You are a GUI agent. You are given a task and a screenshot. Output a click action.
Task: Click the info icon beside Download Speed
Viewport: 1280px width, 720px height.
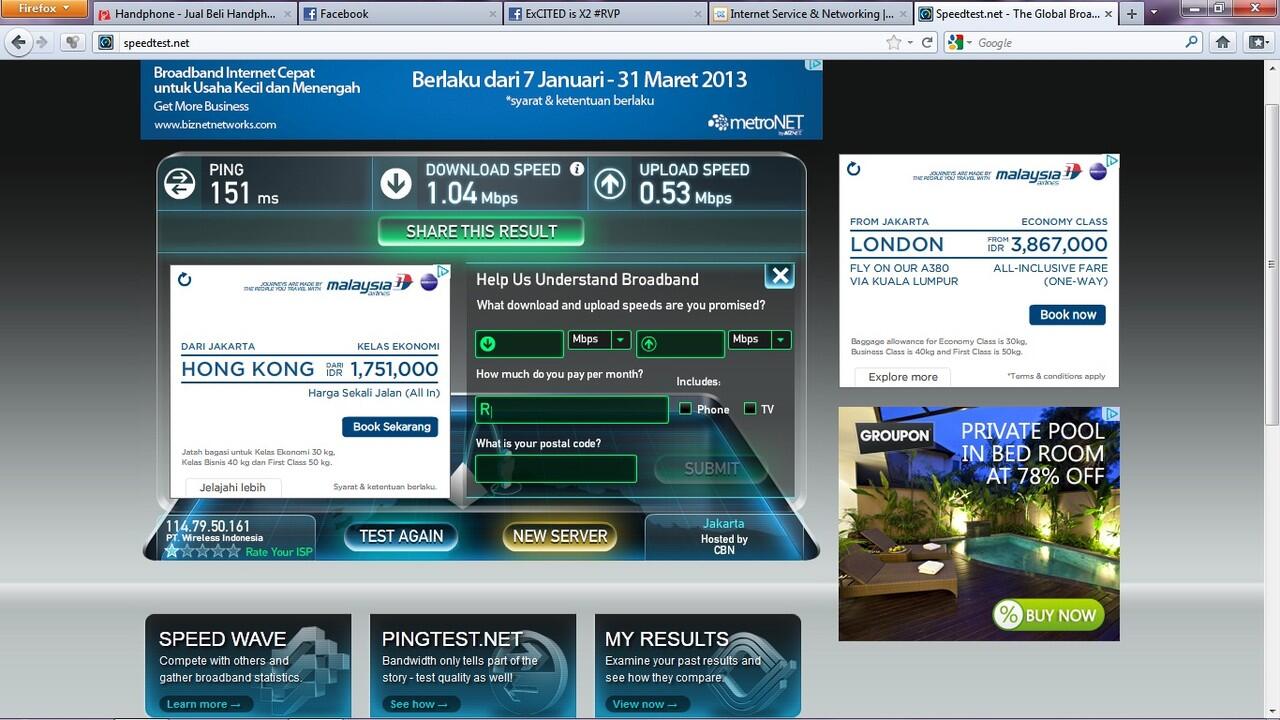[577, 169]
